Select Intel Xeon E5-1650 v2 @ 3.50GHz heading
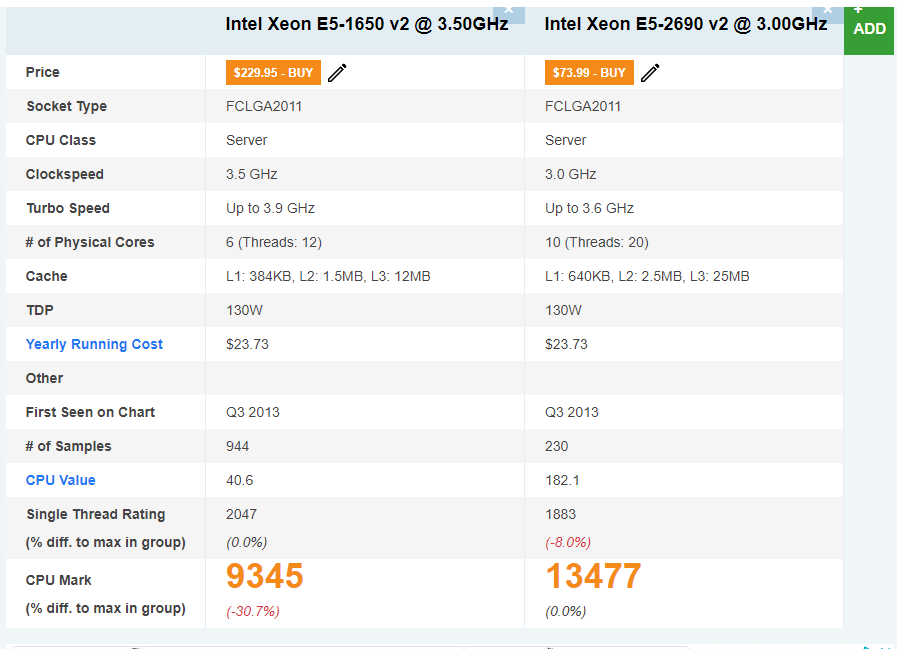The width and height of the screenshot is (897, 649). 367,24
